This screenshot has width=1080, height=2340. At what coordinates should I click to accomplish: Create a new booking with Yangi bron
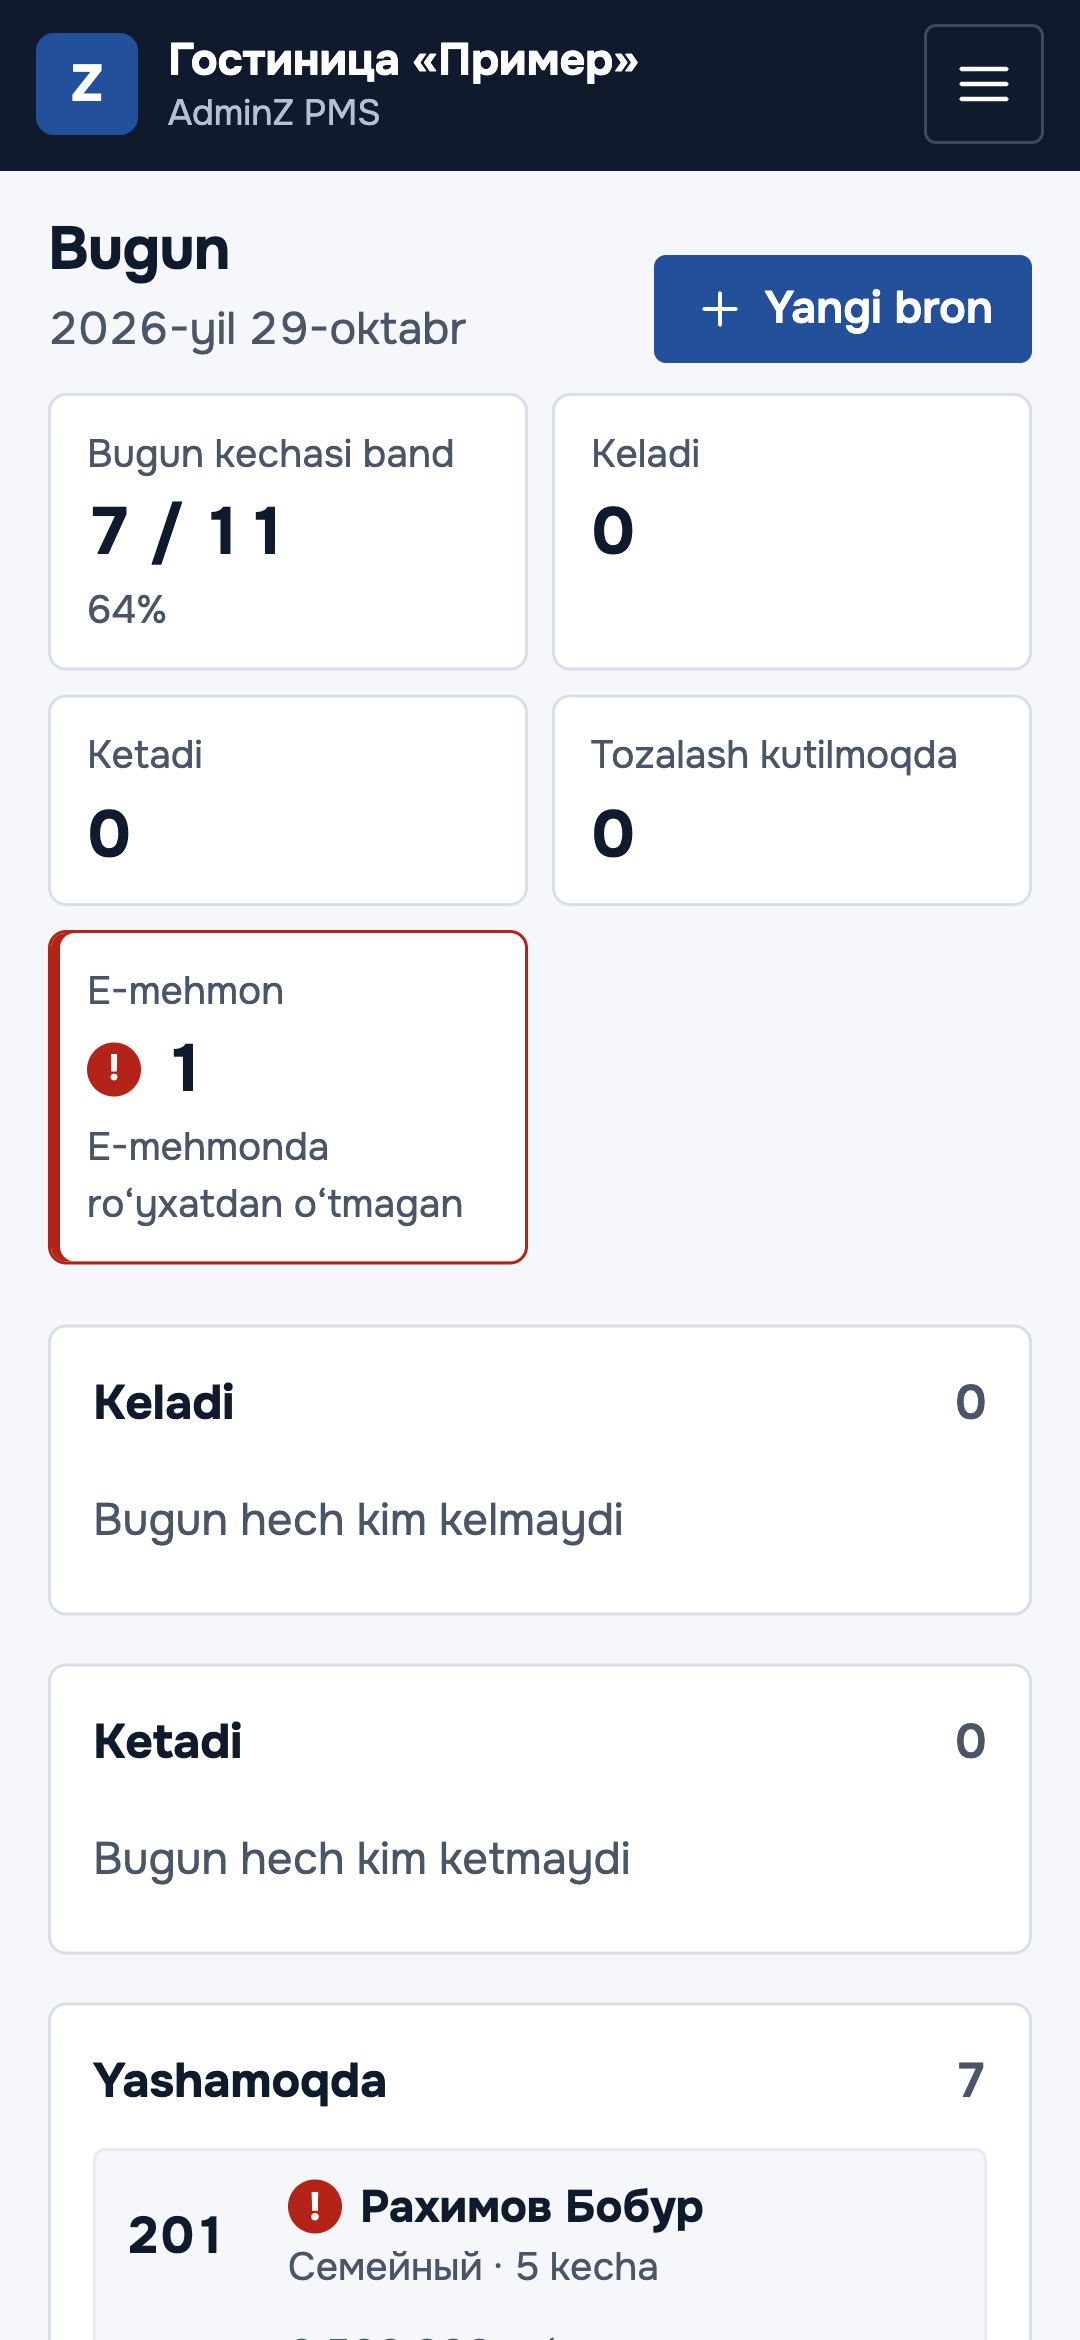(x=843, y=309)
